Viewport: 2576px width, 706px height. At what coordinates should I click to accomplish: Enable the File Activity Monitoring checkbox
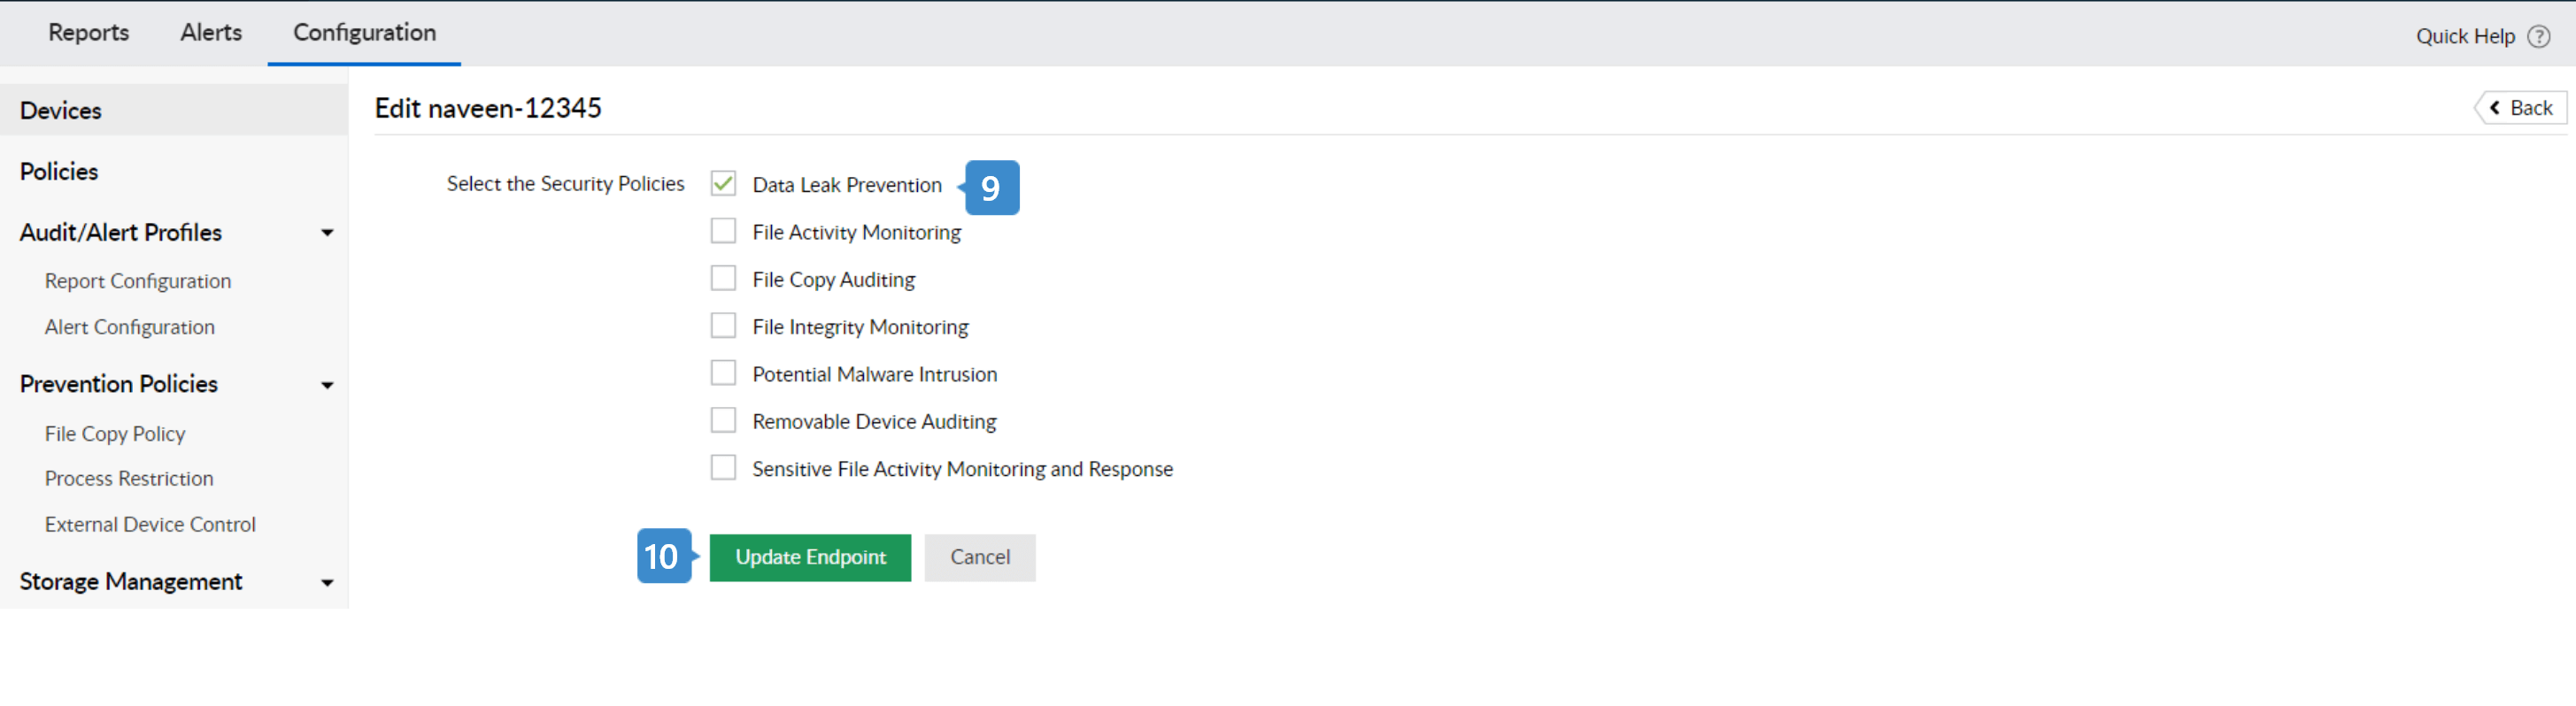coord(723,231)
